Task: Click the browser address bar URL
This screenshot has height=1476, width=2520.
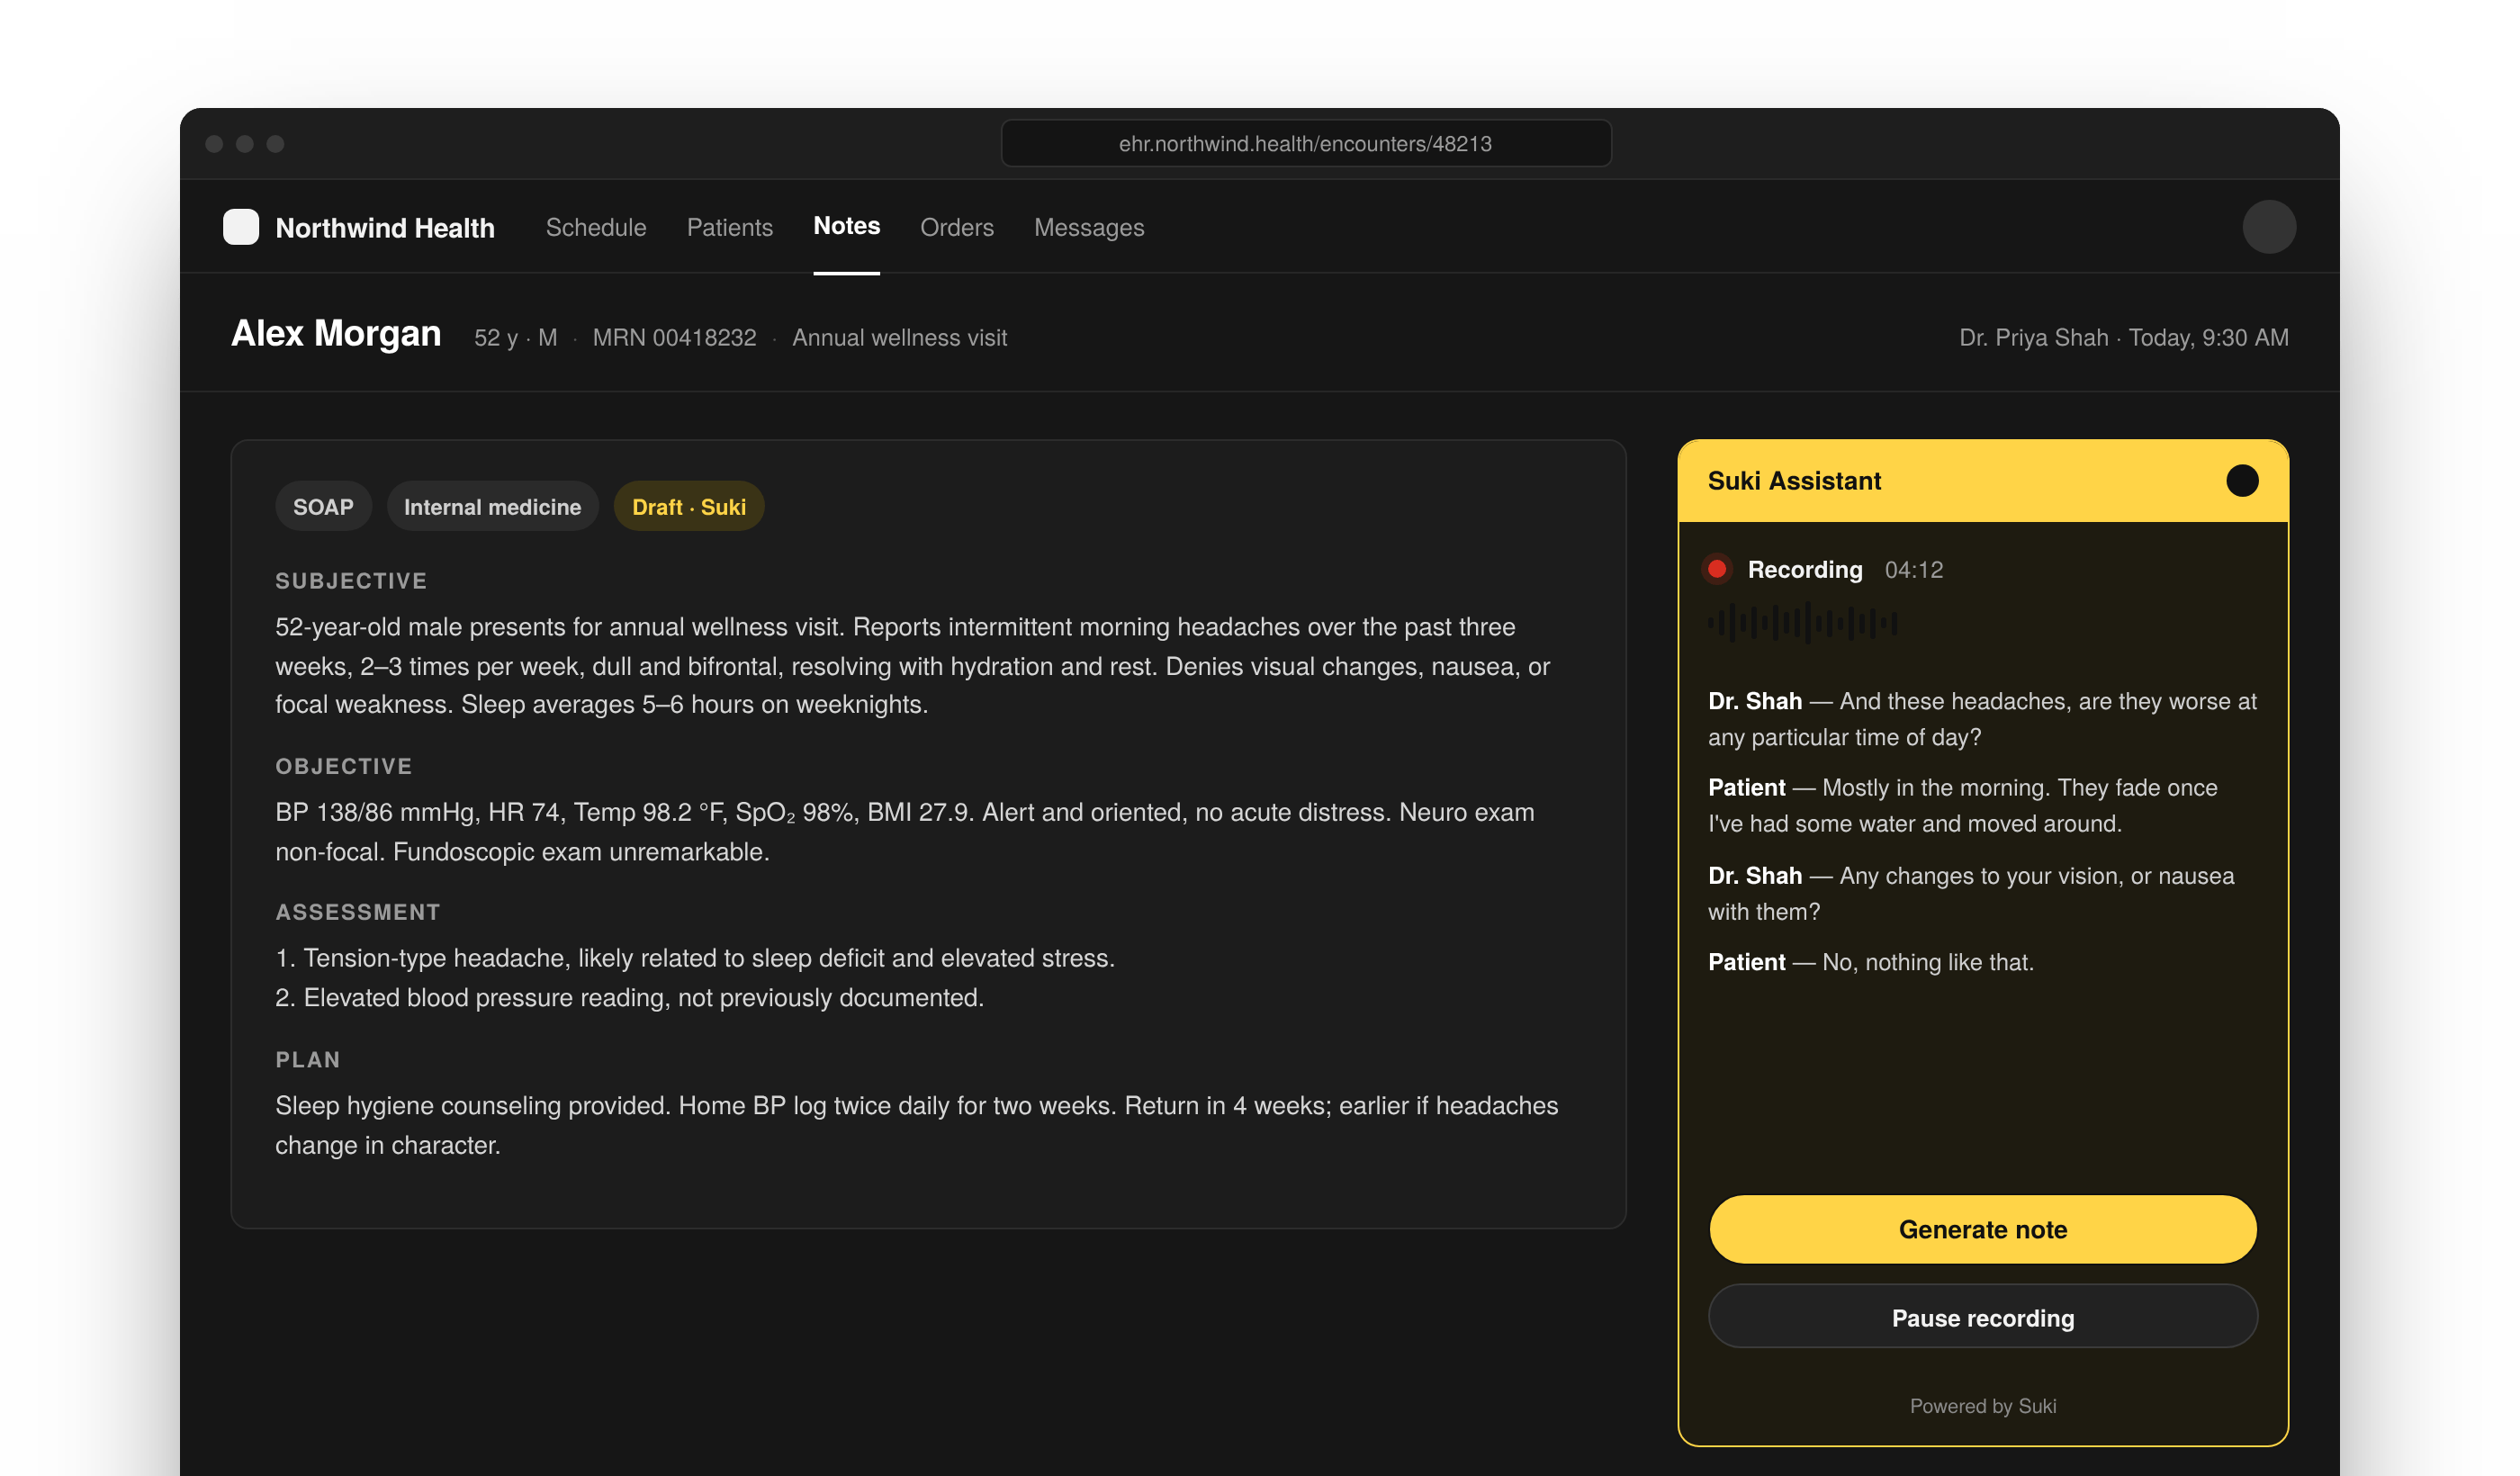Action: 1305,143
